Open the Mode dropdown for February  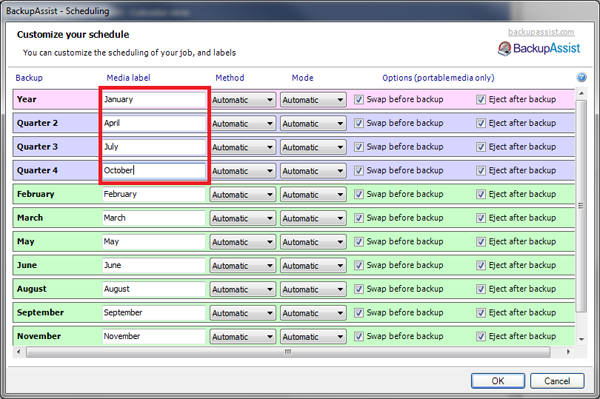coord(313,195)
